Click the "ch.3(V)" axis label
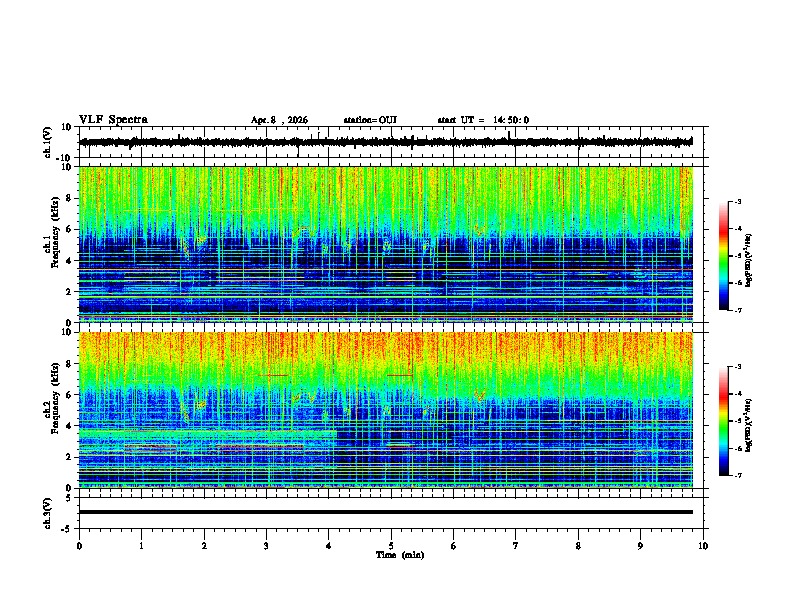792x612 pixels. click(48, 513)
